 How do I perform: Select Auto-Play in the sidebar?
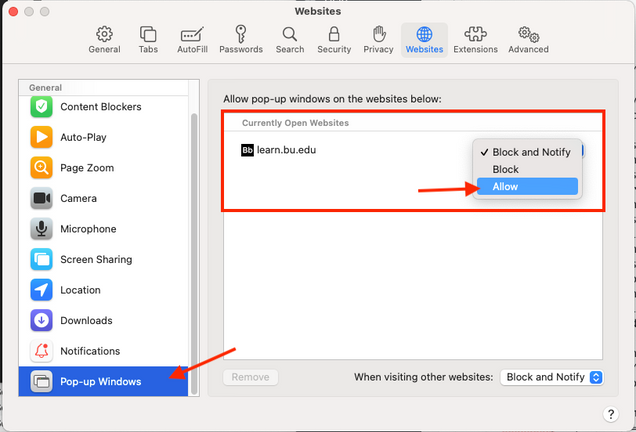103,137
